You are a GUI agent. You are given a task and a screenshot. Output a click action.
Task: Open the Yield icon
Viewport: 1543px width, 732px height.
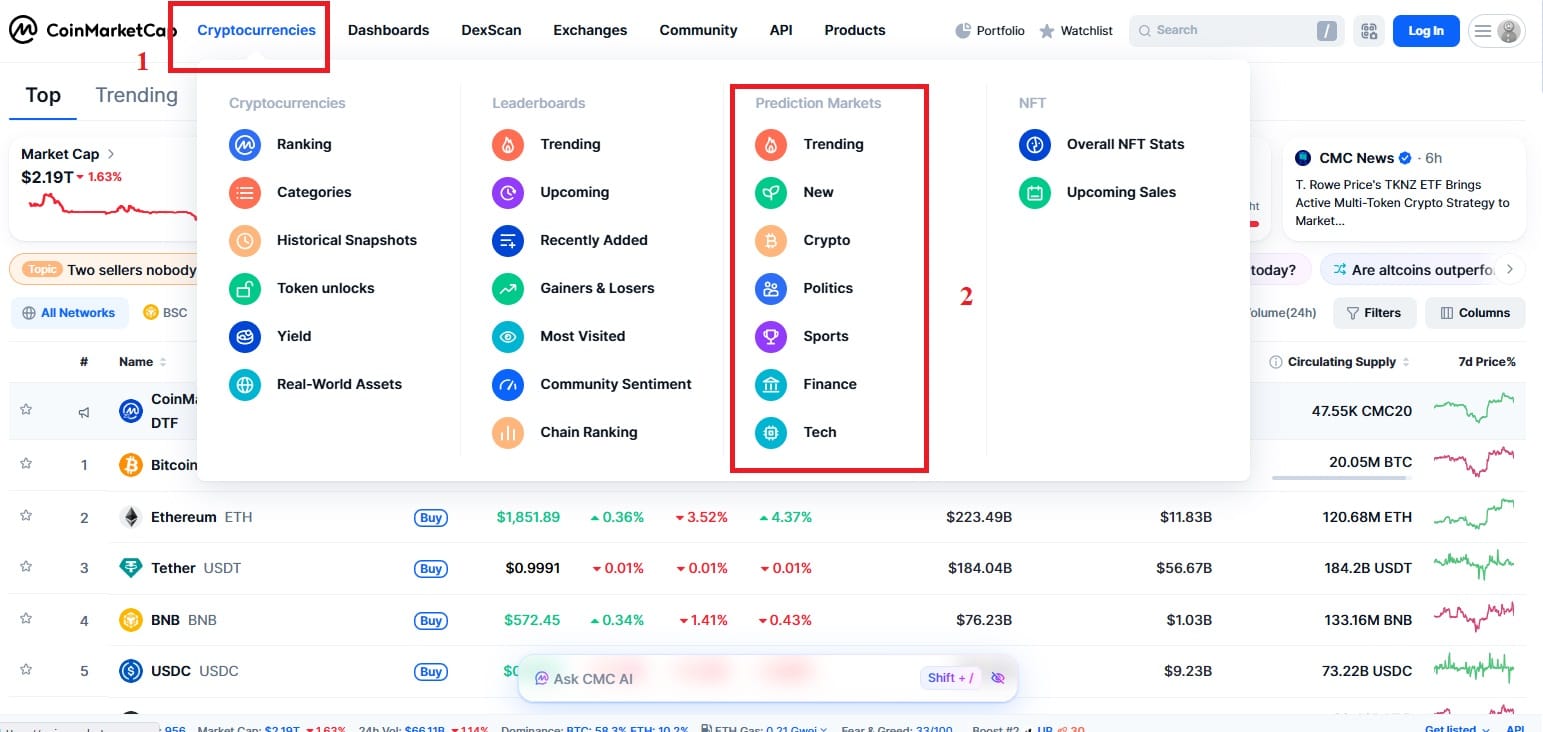[245, 336]
